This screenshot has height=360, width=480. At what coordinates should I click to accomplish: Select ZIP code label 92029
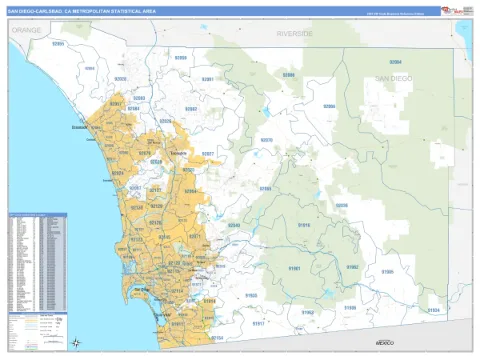coord(156,162)
